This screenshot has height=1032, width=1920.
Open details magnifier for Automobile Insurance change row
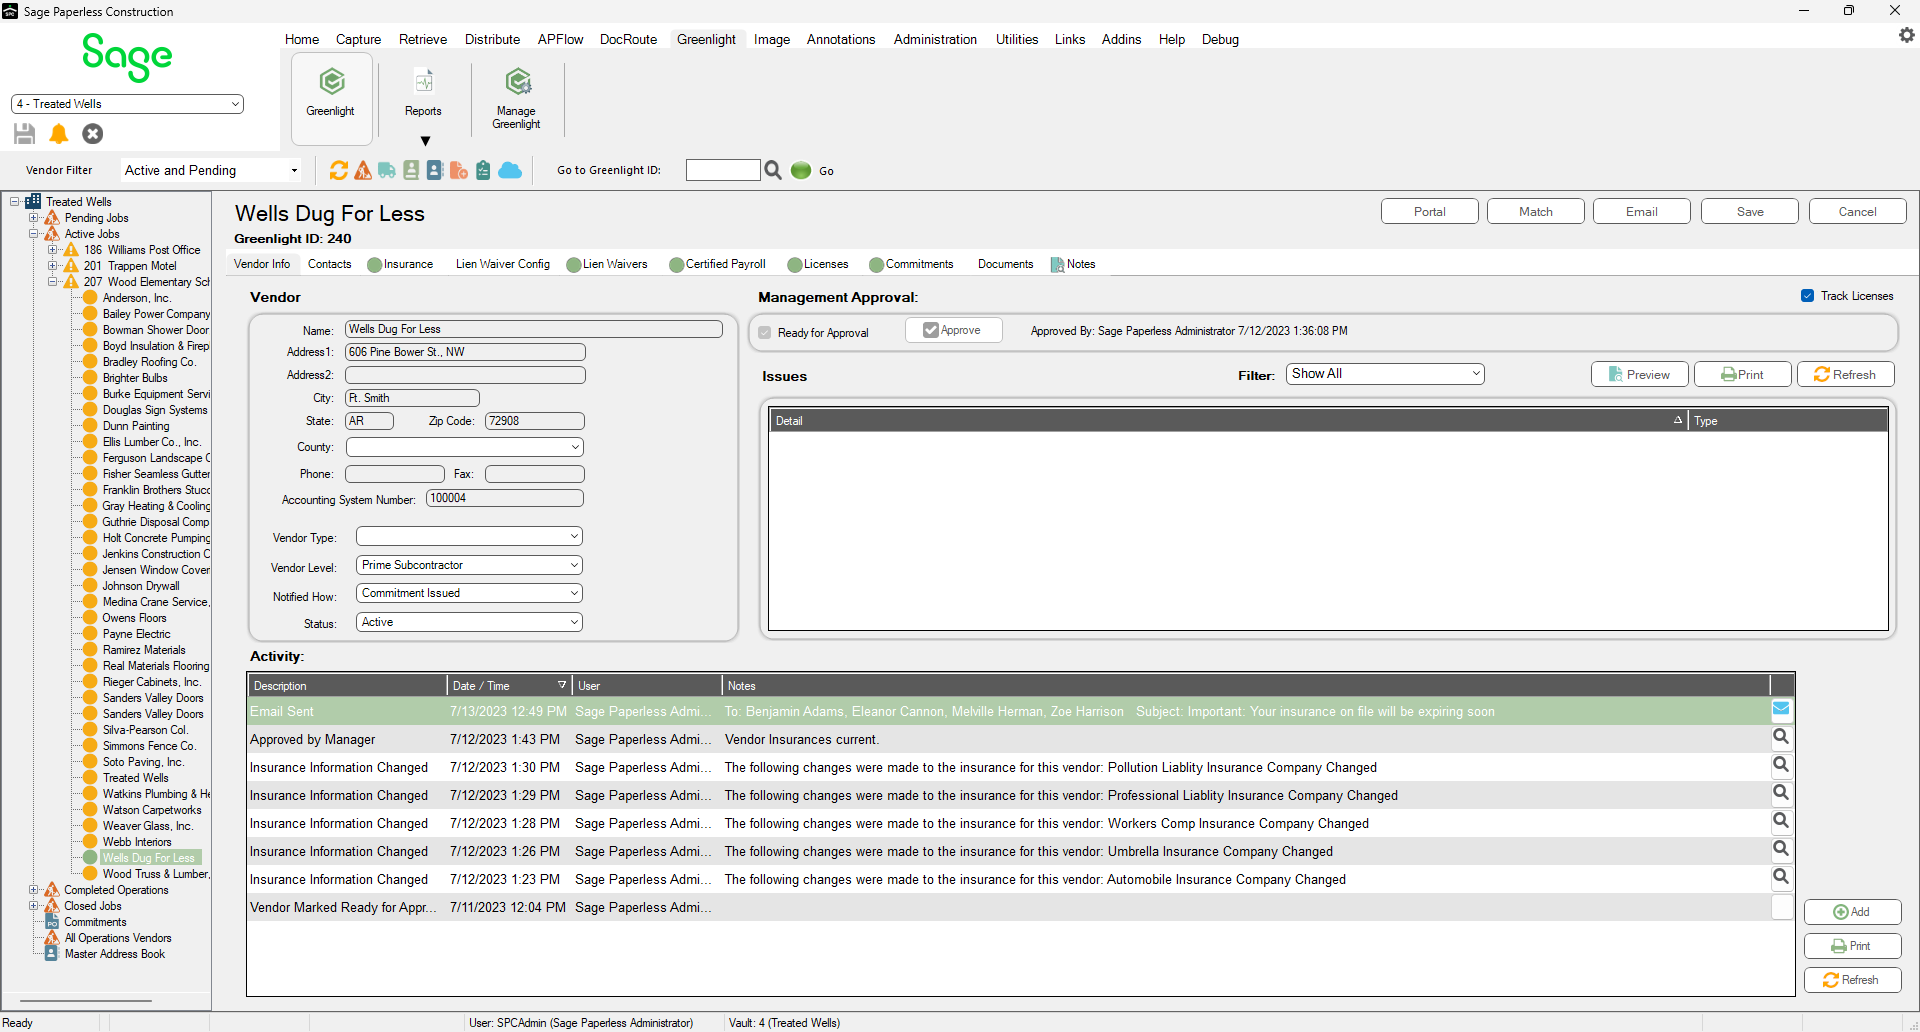pos(1781,877)
